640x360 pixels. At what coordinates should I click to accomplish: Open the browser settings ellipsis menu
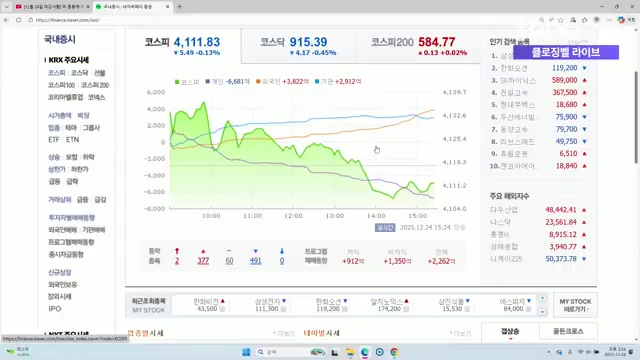pyautogui.click(x=609, y=20)
